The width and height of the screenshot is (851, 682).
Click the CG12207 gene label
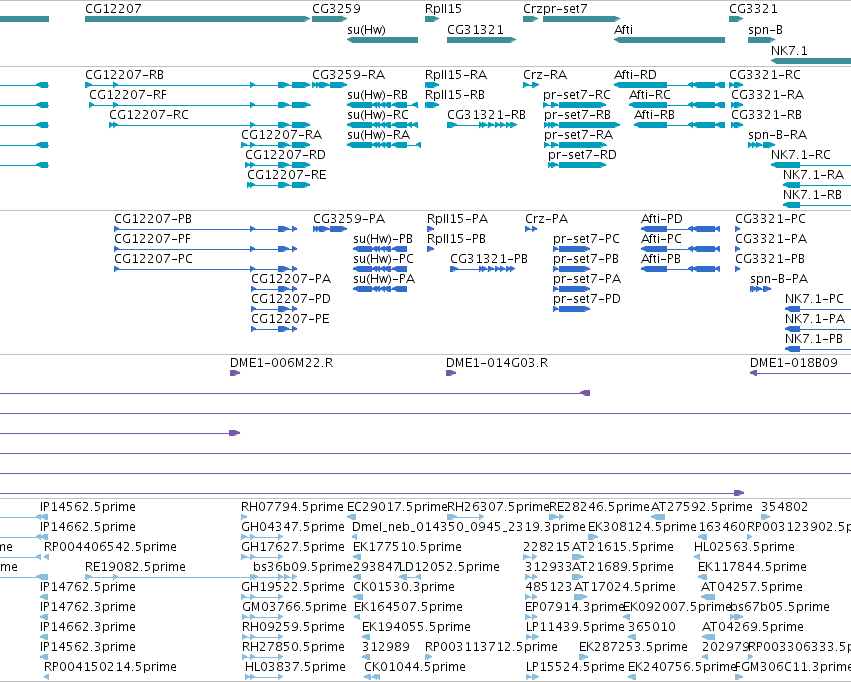113,9
